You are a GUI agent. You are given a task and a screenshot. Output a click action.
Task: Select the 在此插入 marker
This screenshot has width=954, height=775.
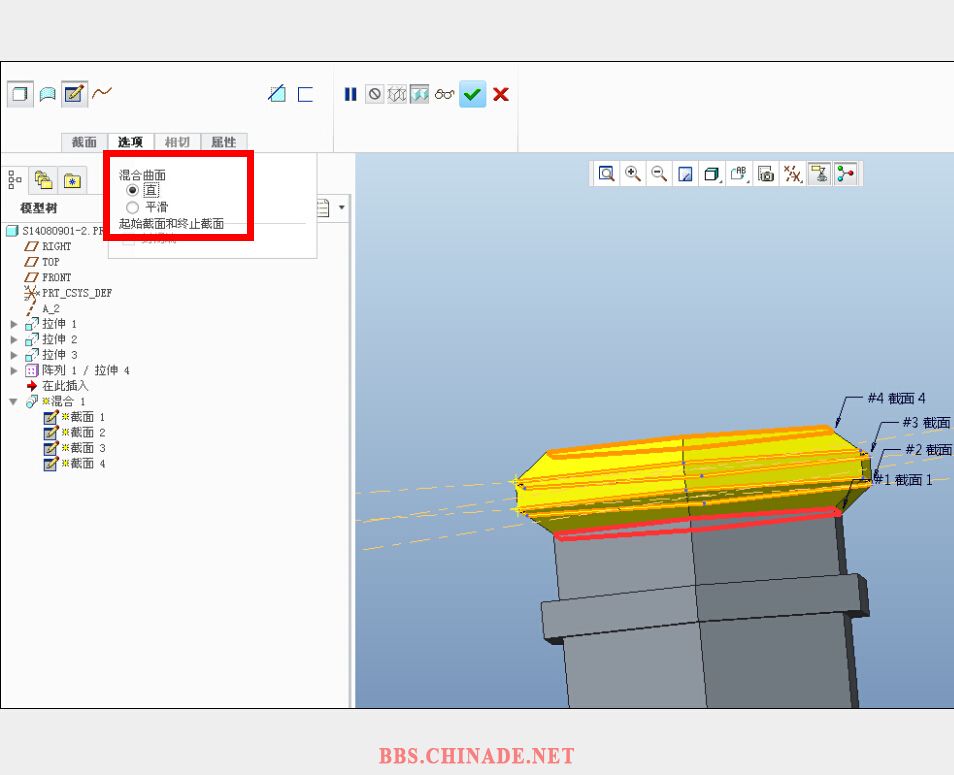(x=57, y=386)
